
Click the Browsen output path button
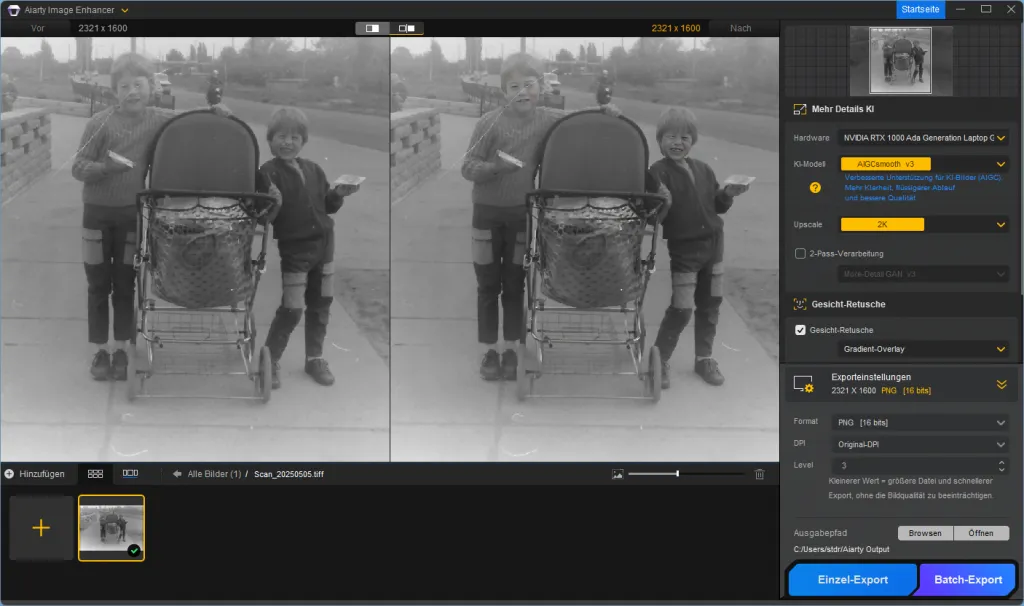tap(925, 533)
